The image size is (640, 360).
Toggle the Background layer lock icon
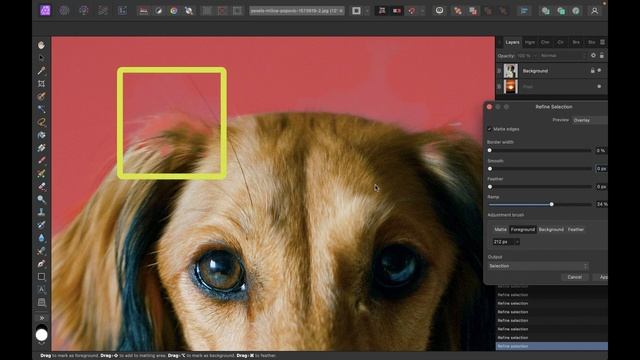tap(592, 71)
